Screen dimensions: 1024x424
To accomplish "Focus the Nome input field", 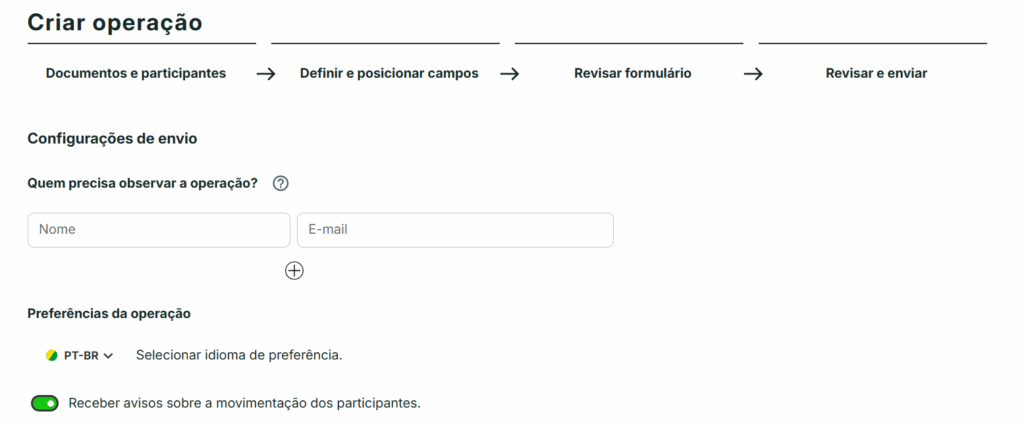I will 159,230.
